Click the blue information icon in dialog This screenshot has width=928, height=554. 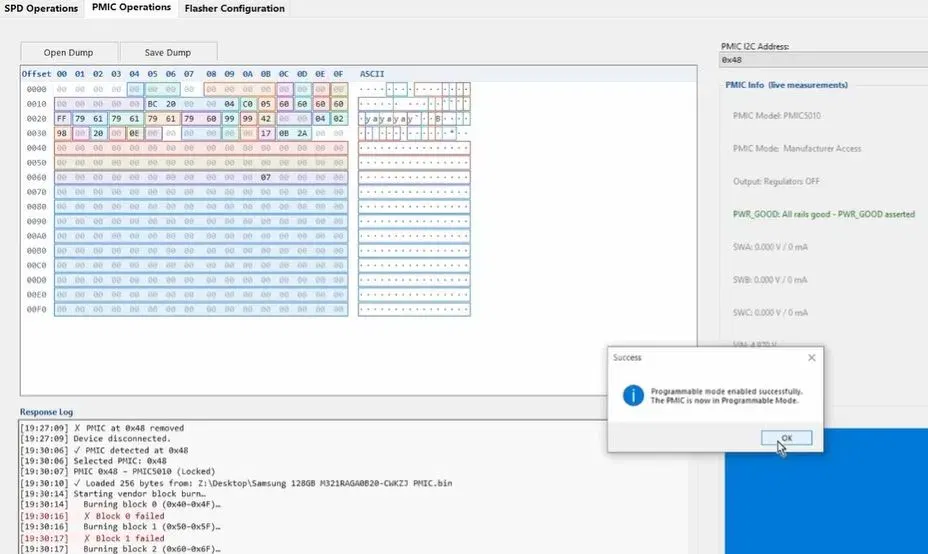(x=633, y=395)
